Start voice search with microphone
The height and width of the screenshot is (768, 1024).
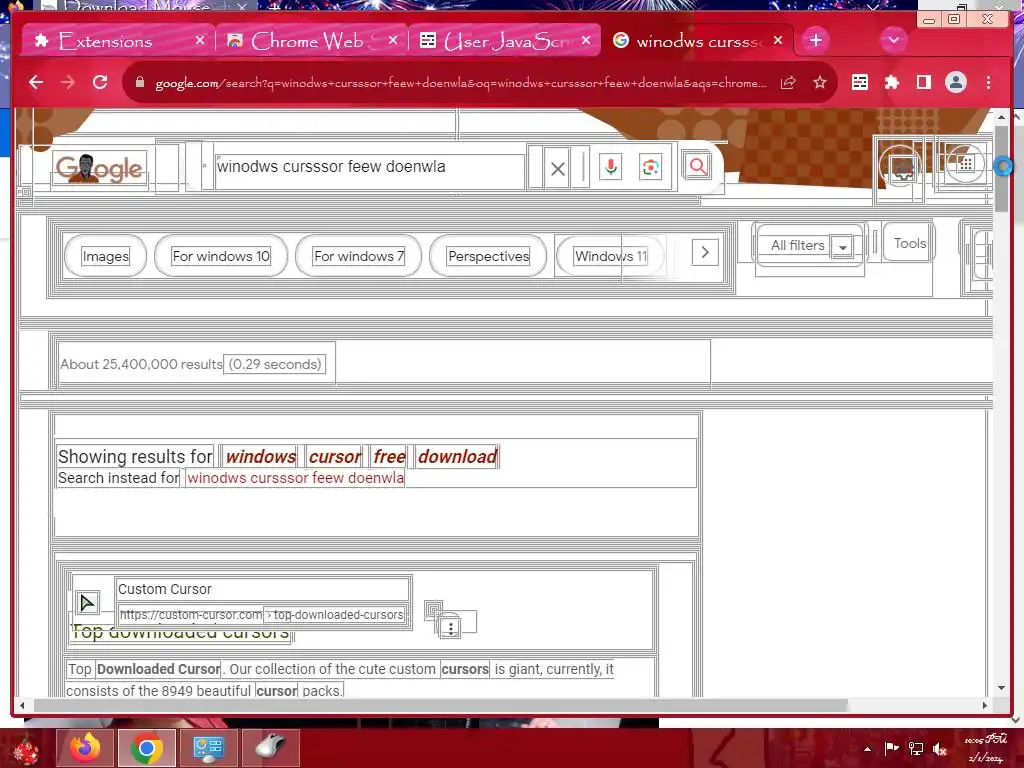[x=611, y=167]
